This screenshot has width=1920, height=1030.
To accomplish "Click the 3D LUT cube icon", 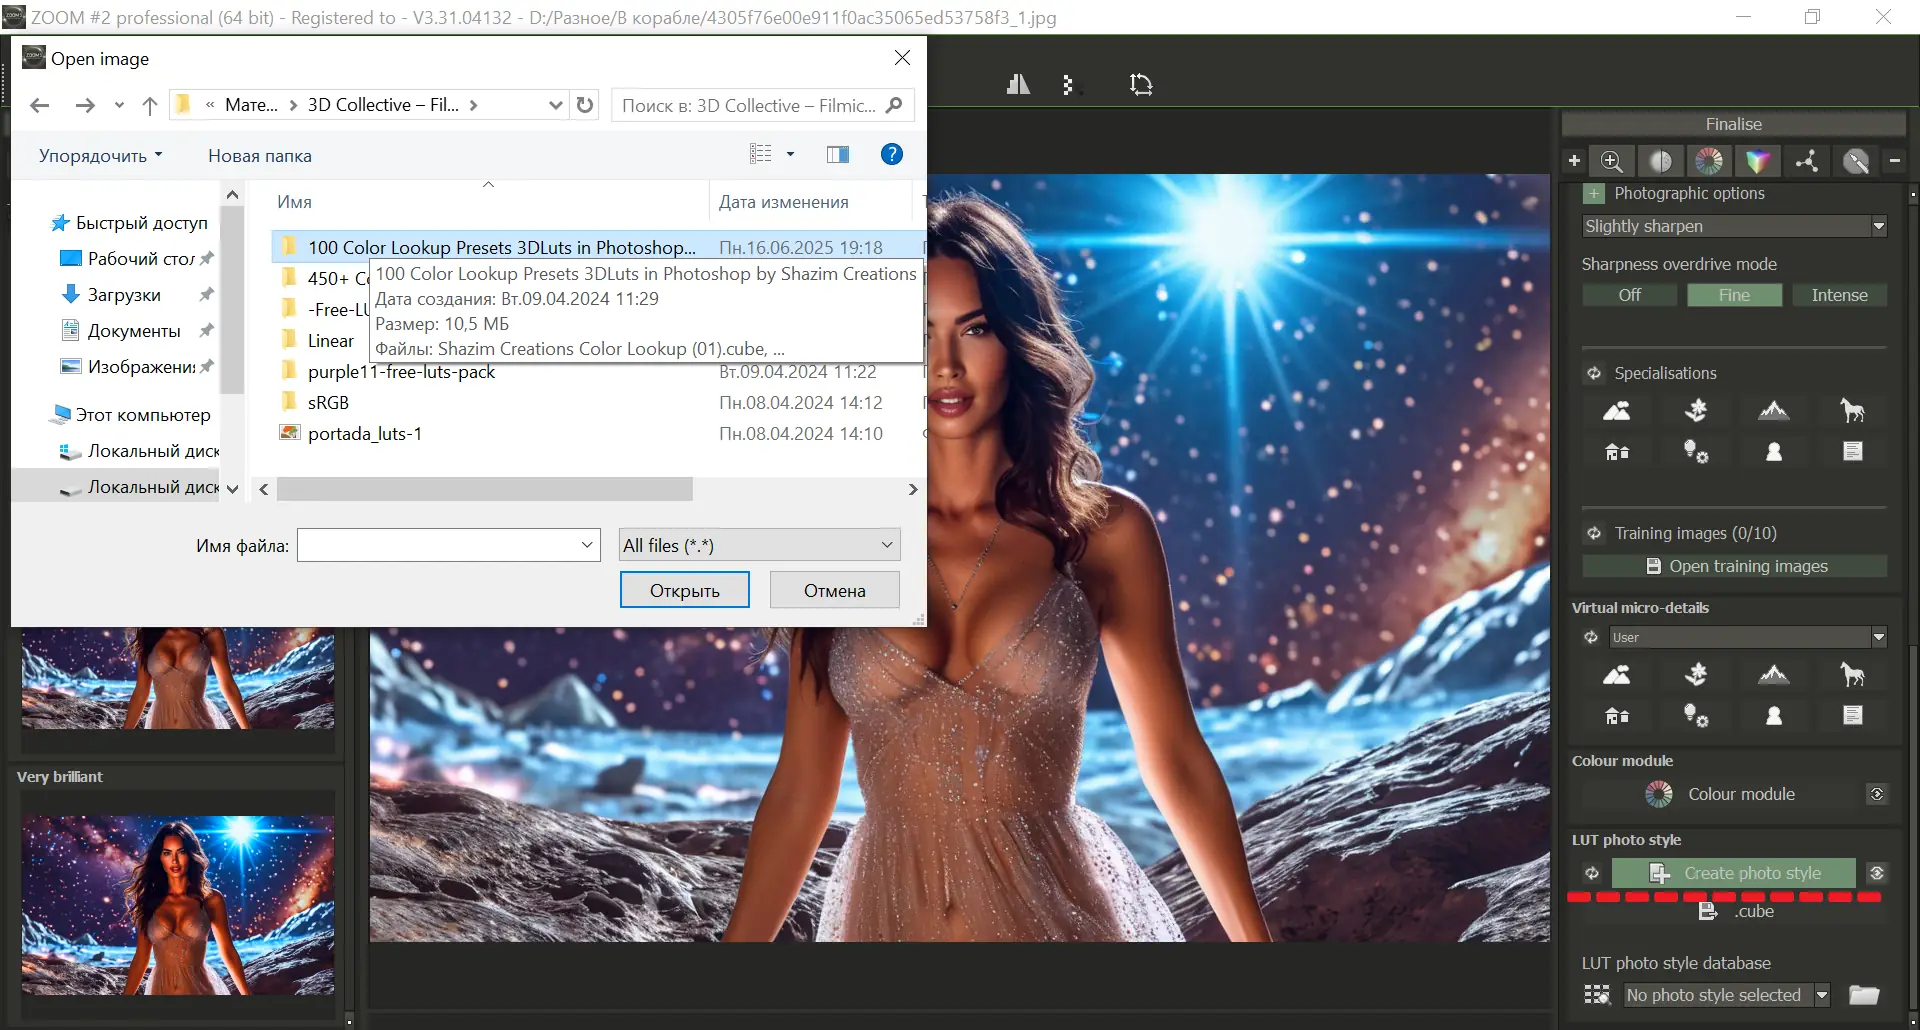I will tap(1759, 161).
